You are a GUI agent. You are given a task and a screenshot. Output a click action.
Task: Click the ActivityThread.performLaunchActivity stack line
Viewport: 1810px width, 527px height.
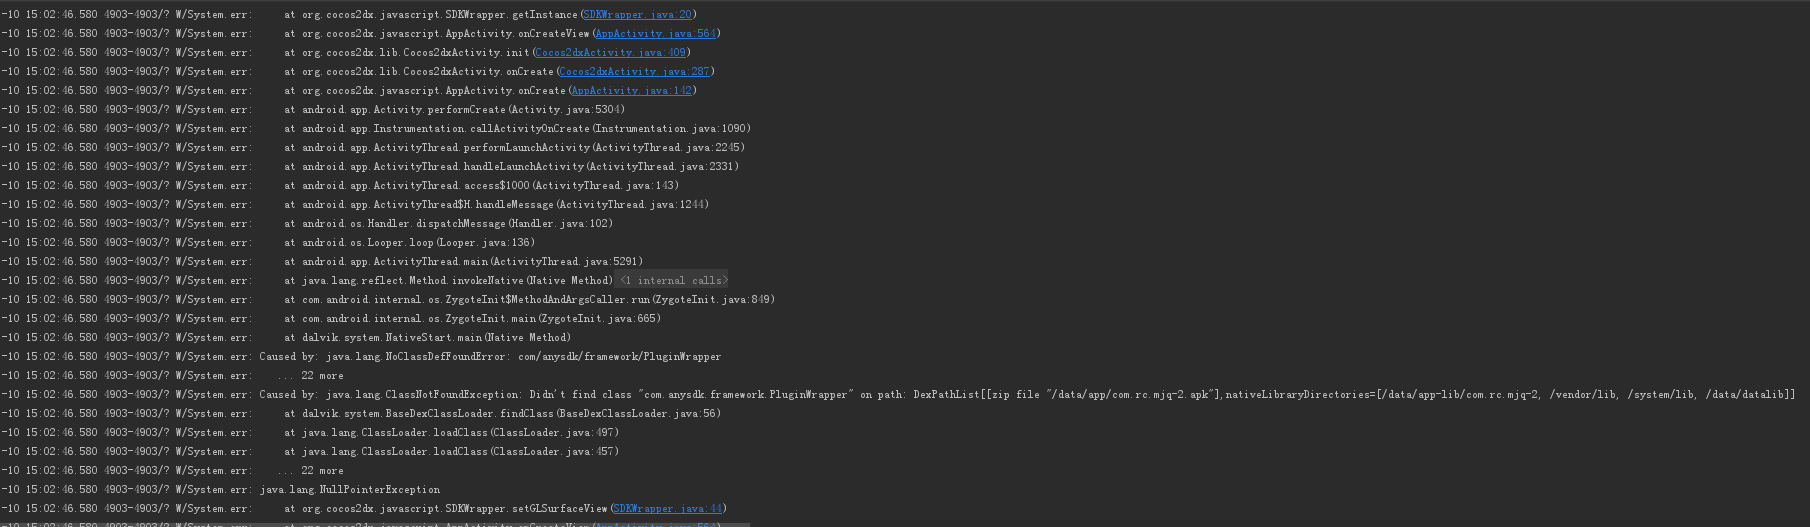(514, 148)
